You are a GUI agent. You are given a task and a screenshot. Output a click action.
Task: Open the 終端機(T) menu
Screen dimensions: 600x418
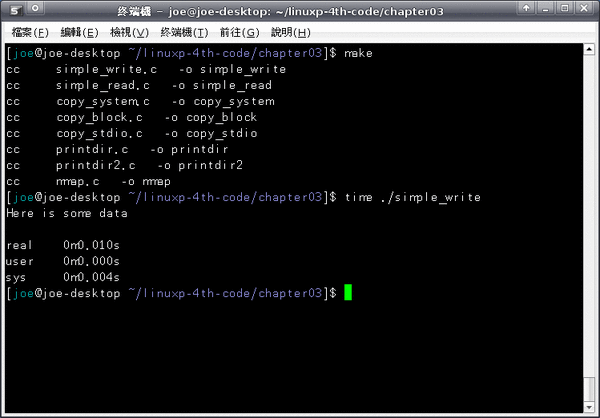point(184,33)
